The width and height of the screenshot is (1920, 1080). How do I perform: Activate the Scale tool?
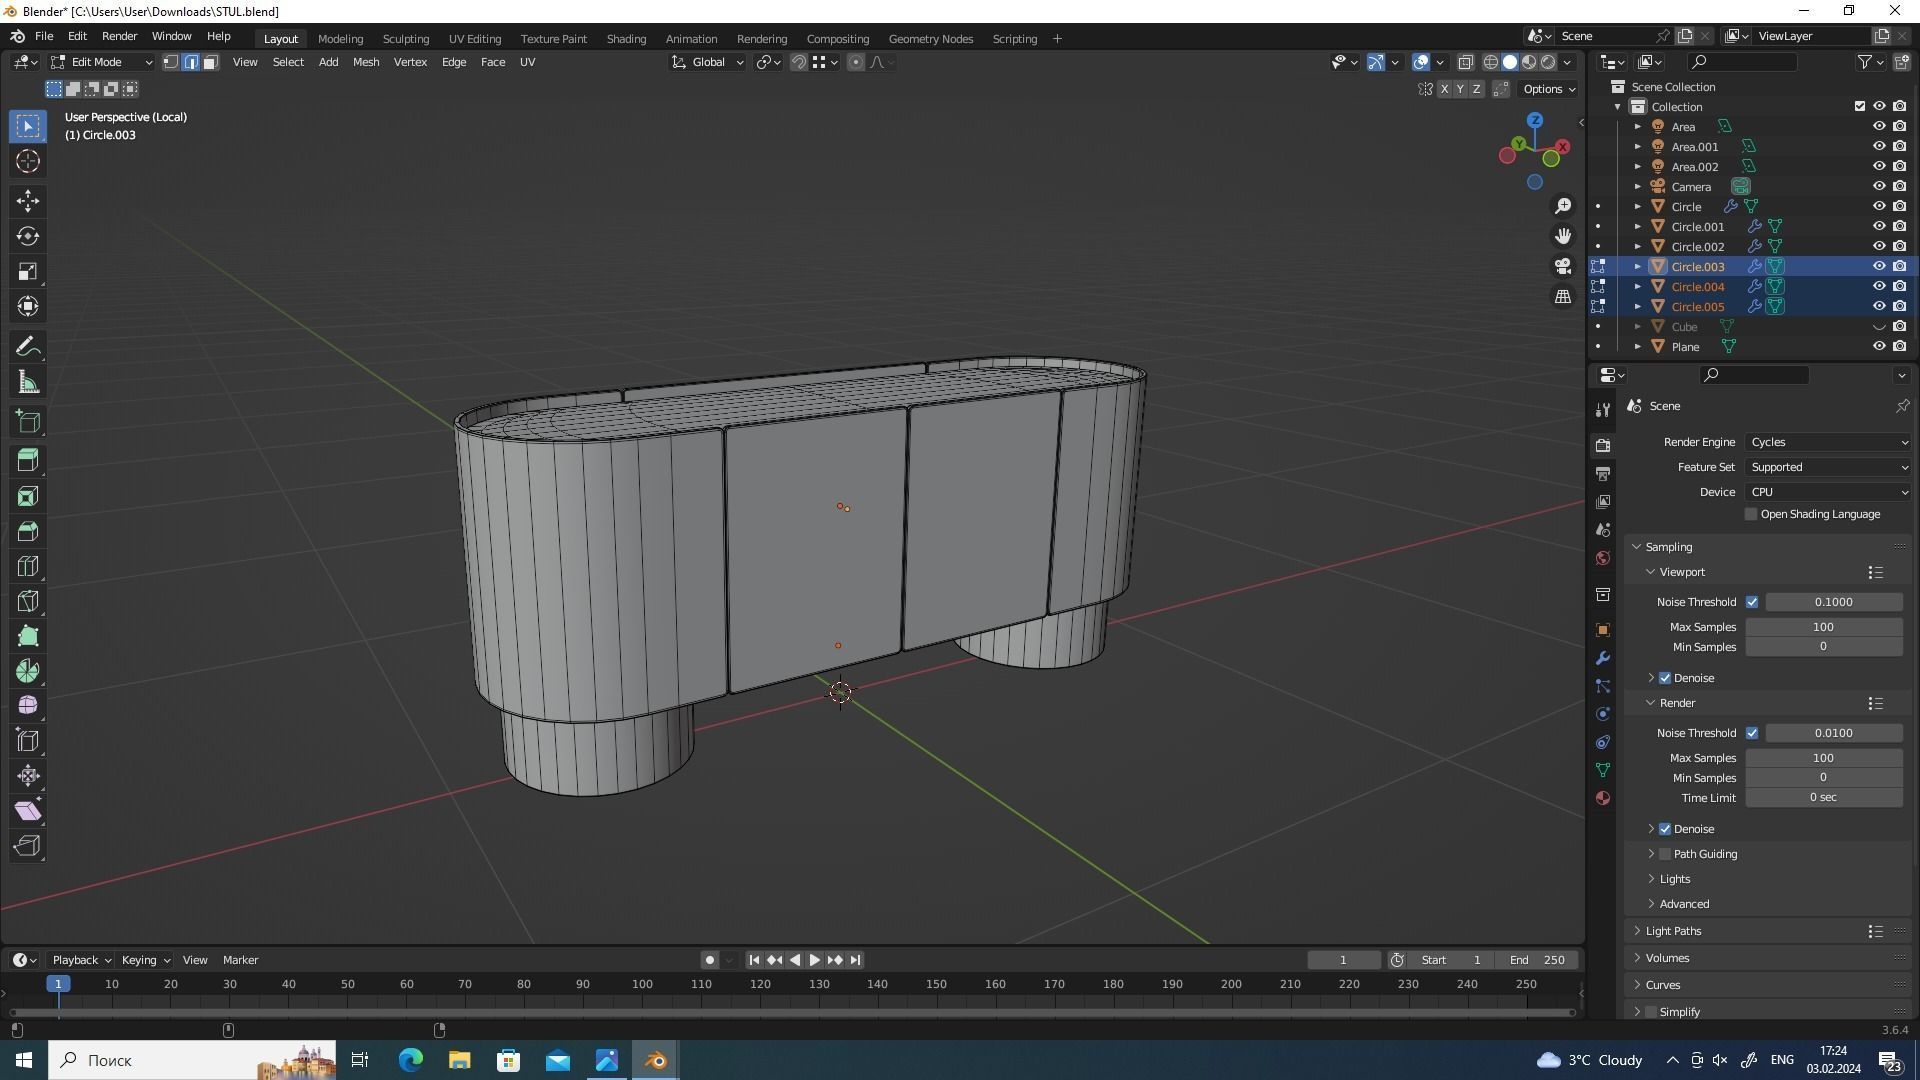point(28,271)
